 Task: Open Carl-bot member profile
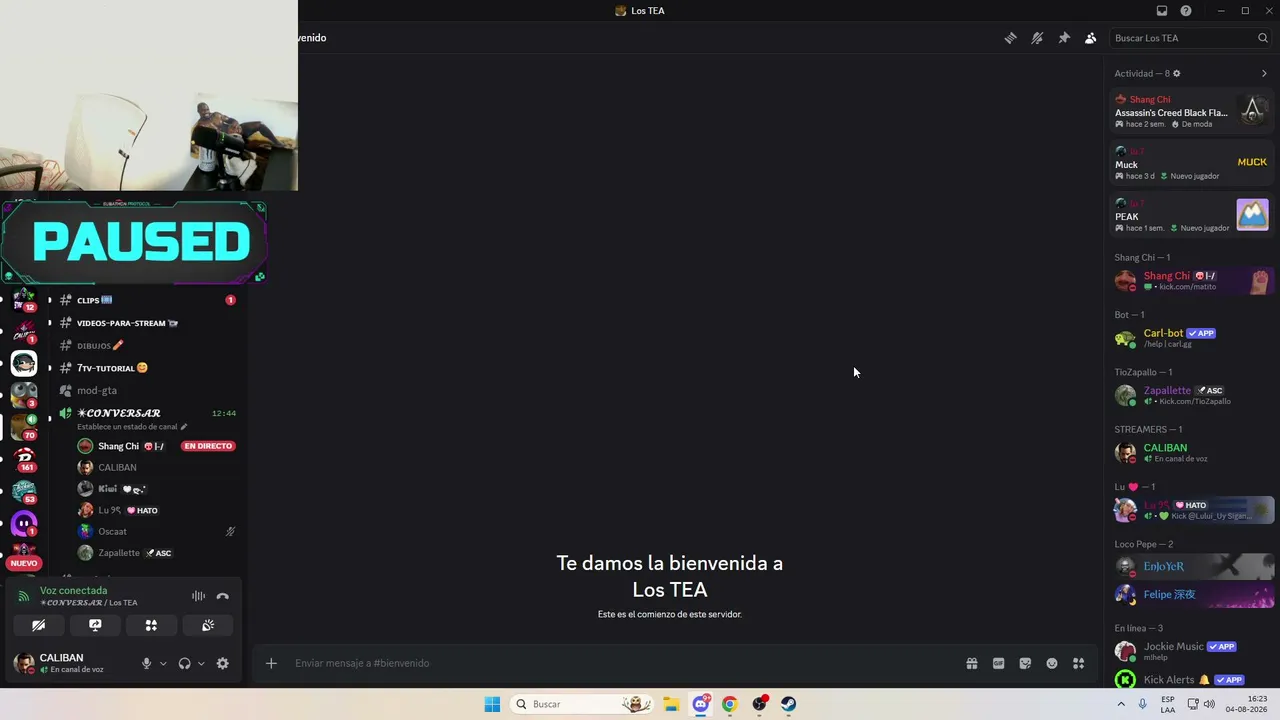point(1191,338)
